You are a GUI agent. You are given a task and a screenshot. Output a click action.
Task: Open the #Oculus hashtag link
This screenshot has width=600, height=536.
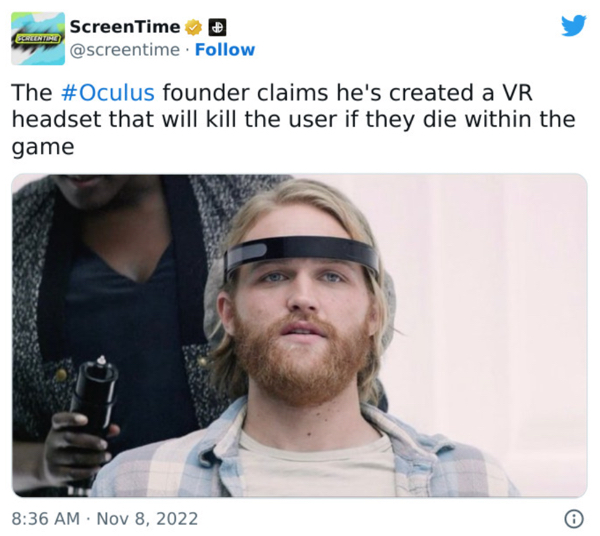tap(108, 93)
